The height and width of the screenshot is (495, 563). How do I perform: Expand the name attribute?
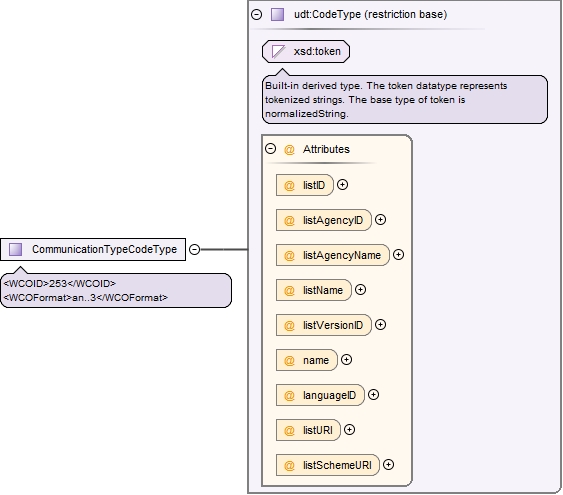coord(346,360)
